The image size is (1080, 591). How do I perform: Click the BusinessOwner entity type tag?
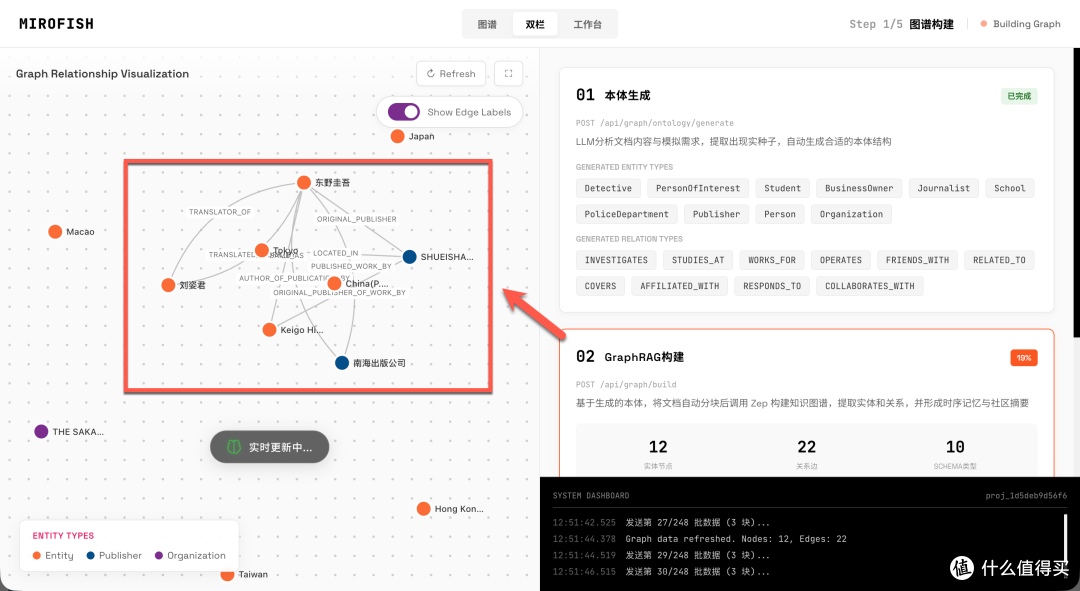coord(859,188)
